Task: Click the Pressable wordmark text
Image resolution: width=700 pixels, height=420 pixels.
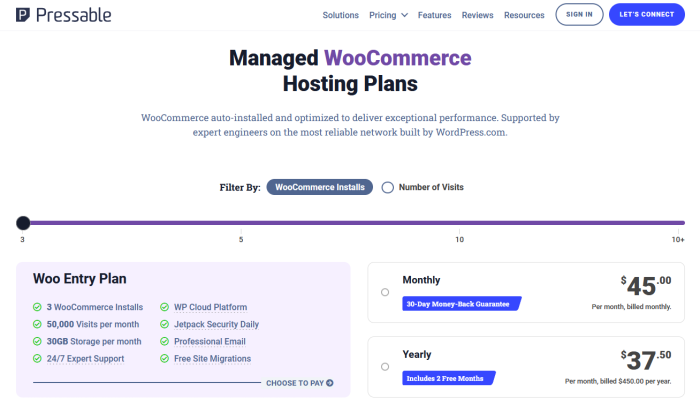Action: point(74,15)
